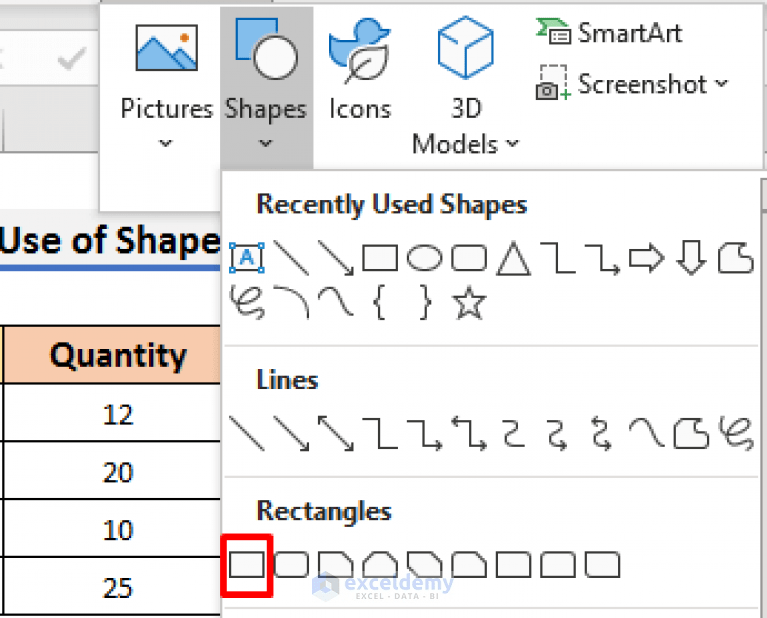This screenshot has height=618, width=767.
Task: Select Text Box in Recently Used Shapes
Action: [247, 257]
